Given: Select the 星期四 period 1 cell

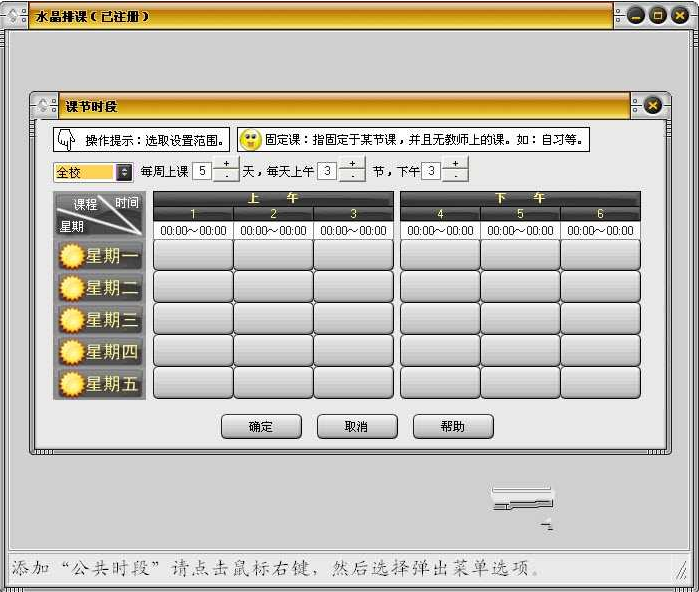Looking at the screenshot, I should click(x=193, y=350).
